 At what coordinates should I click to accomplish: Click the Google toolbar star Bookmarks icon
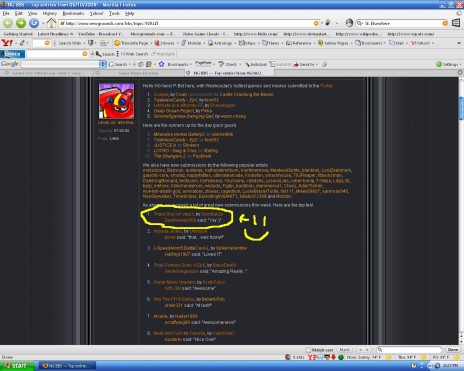coord(162,64)
